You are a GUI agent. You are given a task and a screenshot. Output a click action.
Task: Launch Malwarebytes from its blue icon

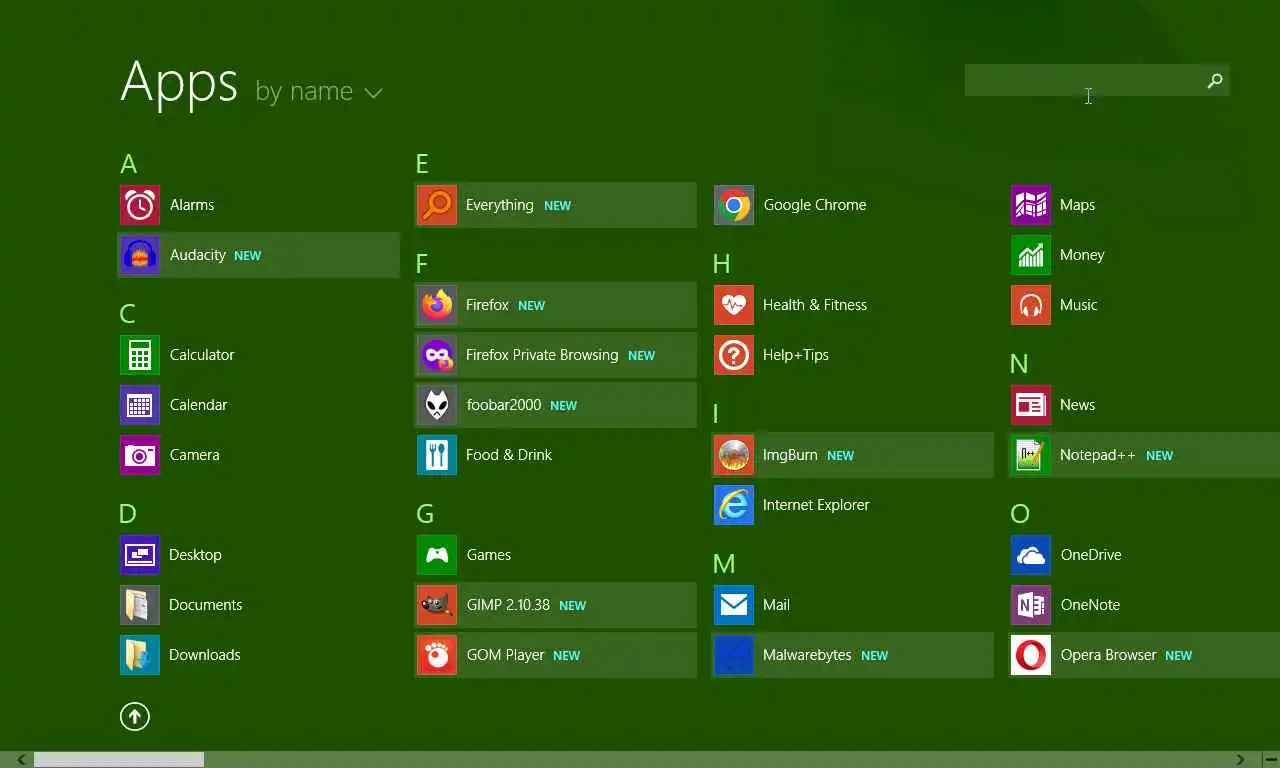tap(734, 655)
